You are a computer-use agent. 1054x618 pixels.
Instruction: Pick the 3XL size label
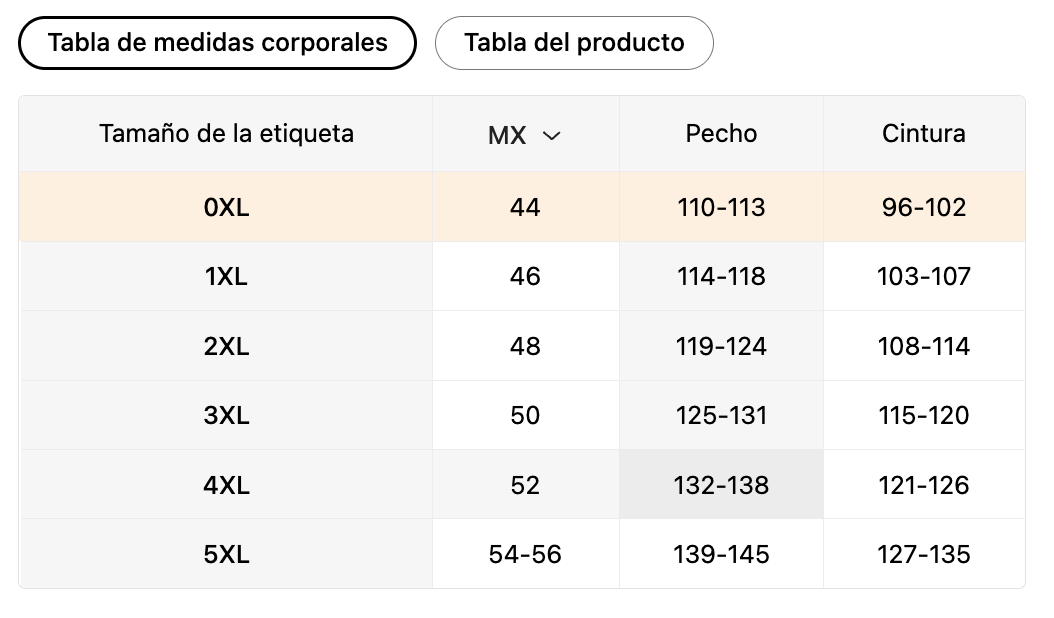(x=227, y=416)
